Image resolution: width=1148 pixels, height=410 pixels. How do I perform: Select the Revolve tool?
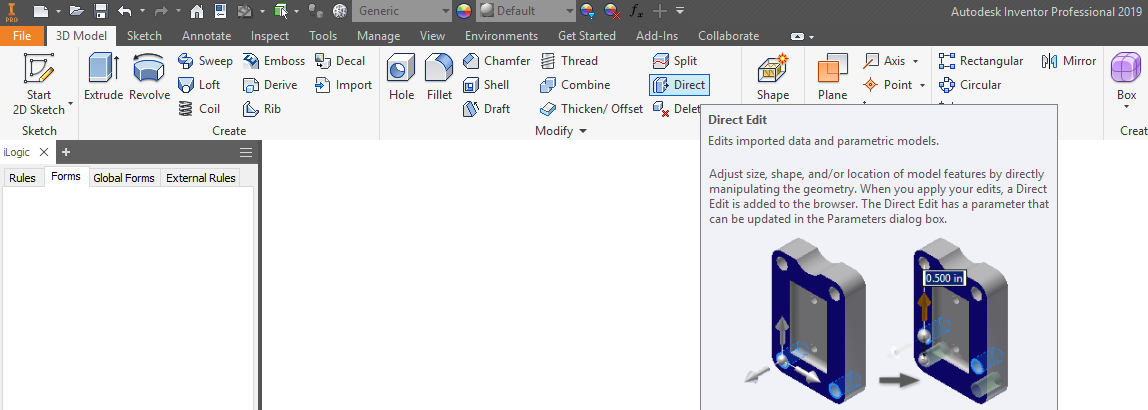(x=149, y=76)
